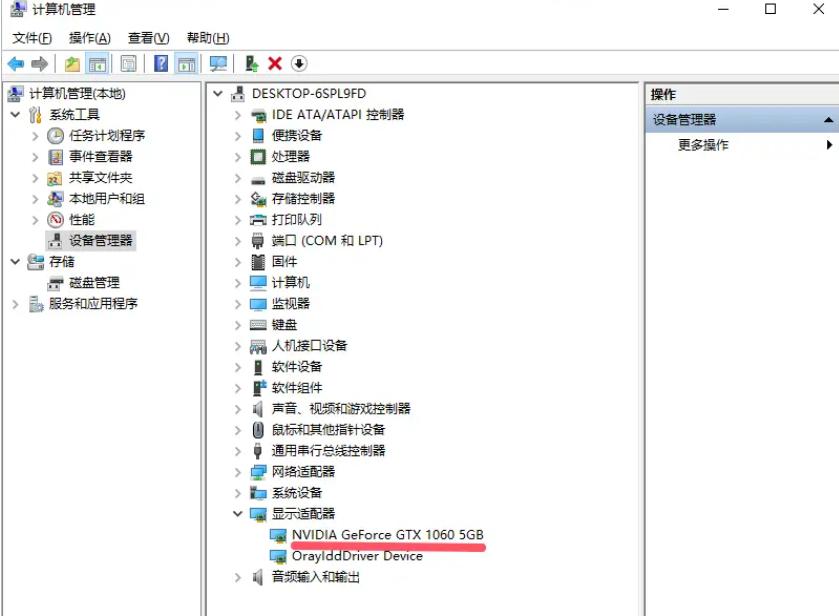This screenshot has height=616, width=839.
Task: Collapse the DESKTOP-6SPL9FD root node arrow
Action: tap(218, 94)
